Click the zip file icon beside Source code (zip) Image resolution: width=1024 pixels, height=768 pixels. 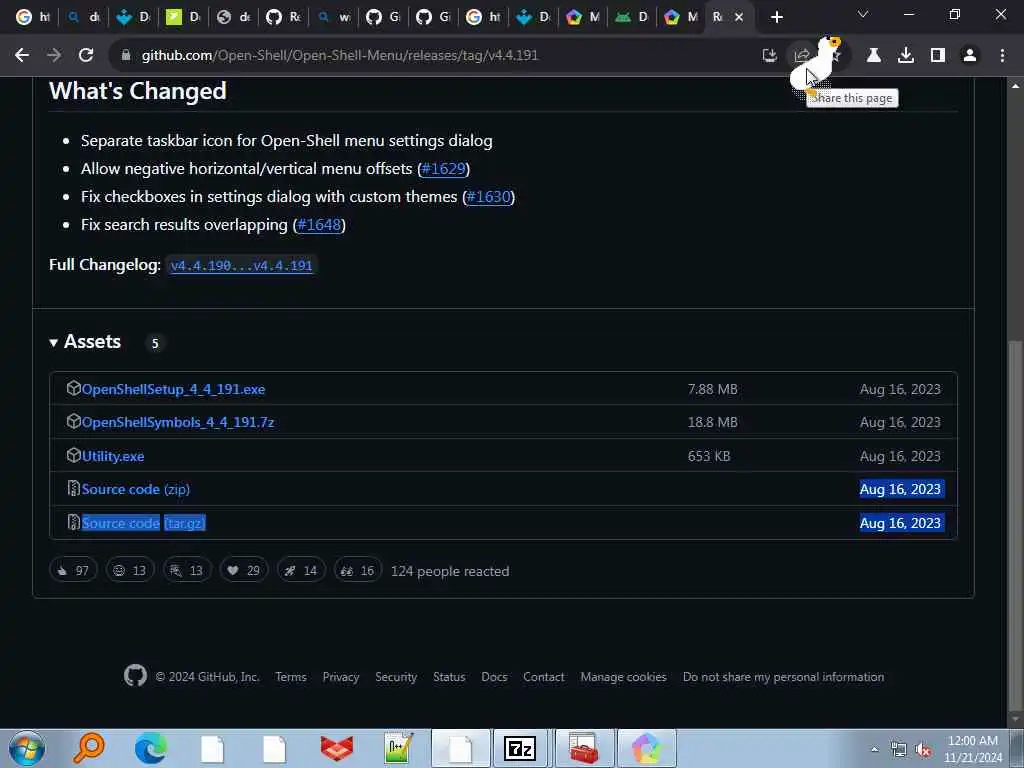(x=73, y=488)
